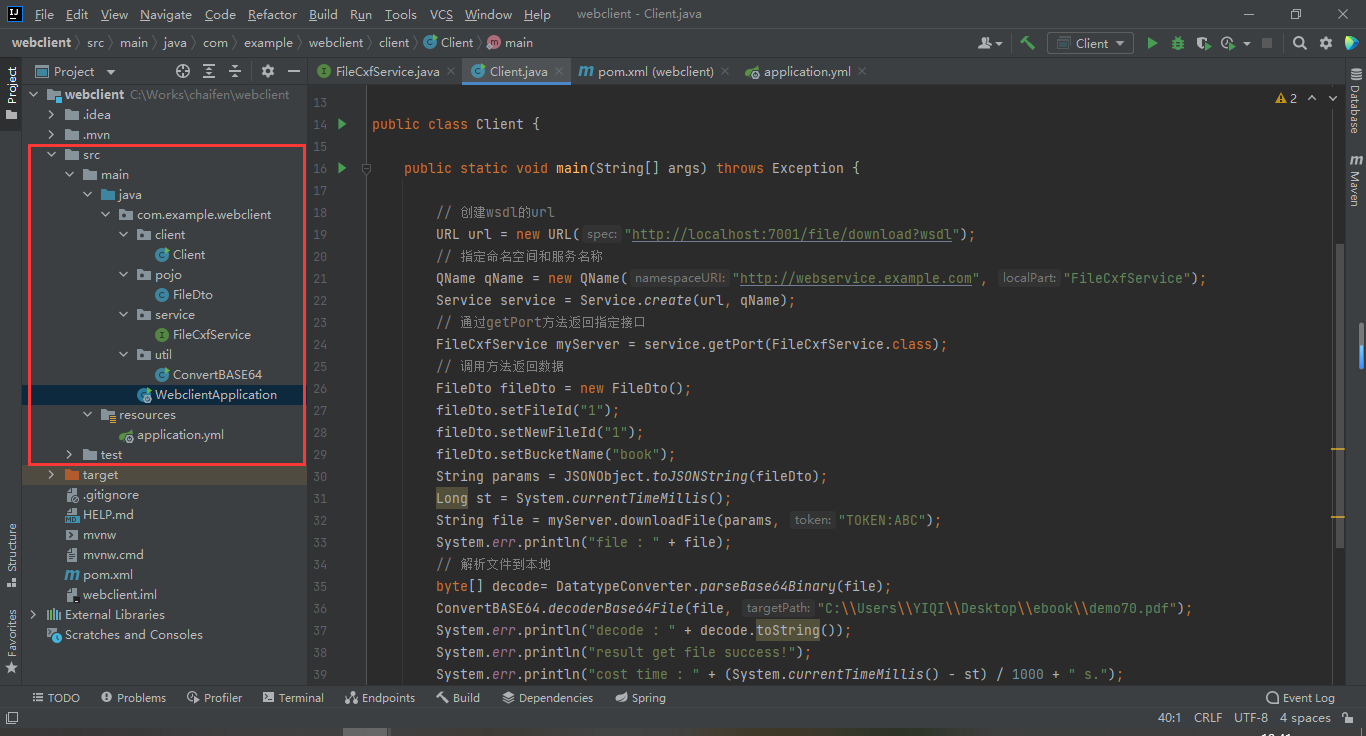Screen dimensions: 1366x736
Task: Collapse the resources folder
Action: point(87,415)
